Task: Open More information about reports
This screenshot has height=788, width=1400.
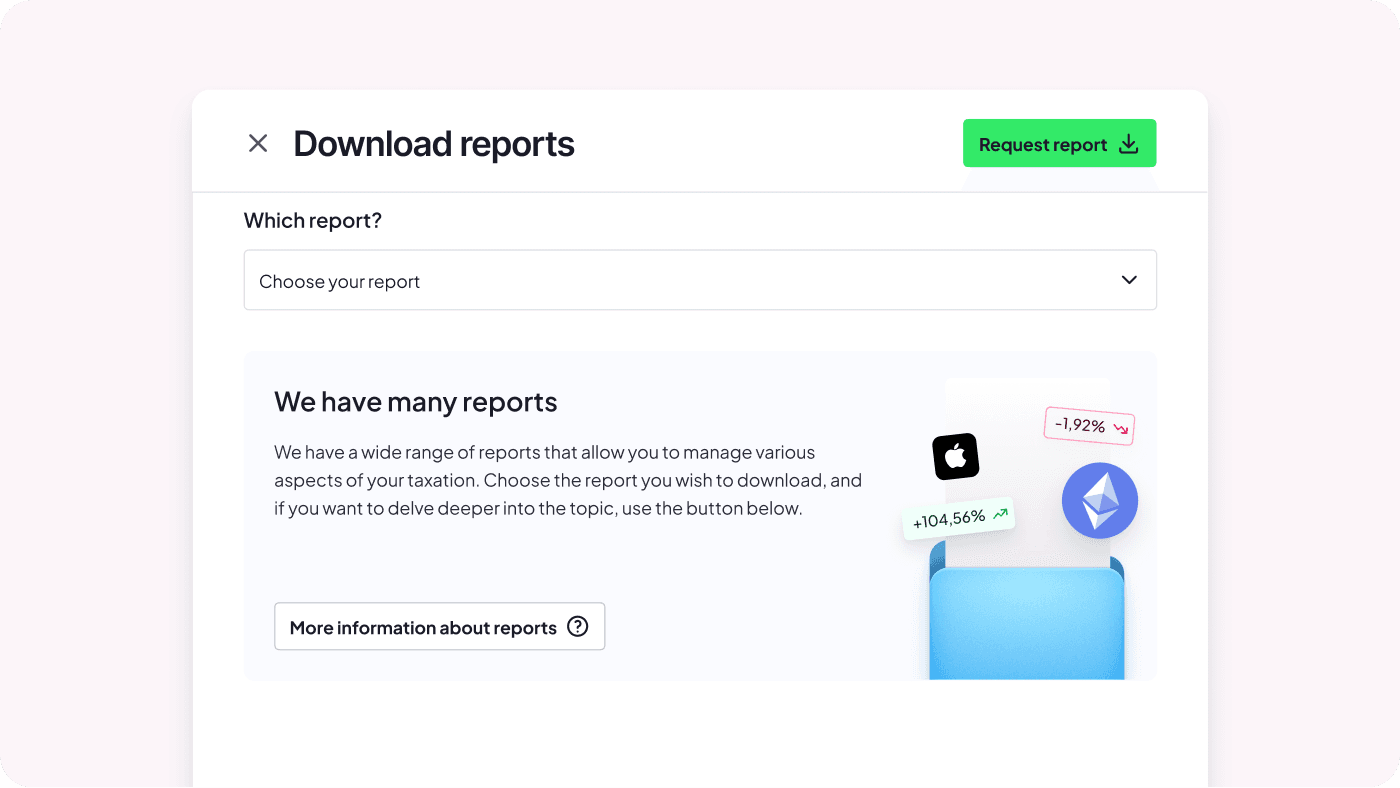Action: [439, 626]
